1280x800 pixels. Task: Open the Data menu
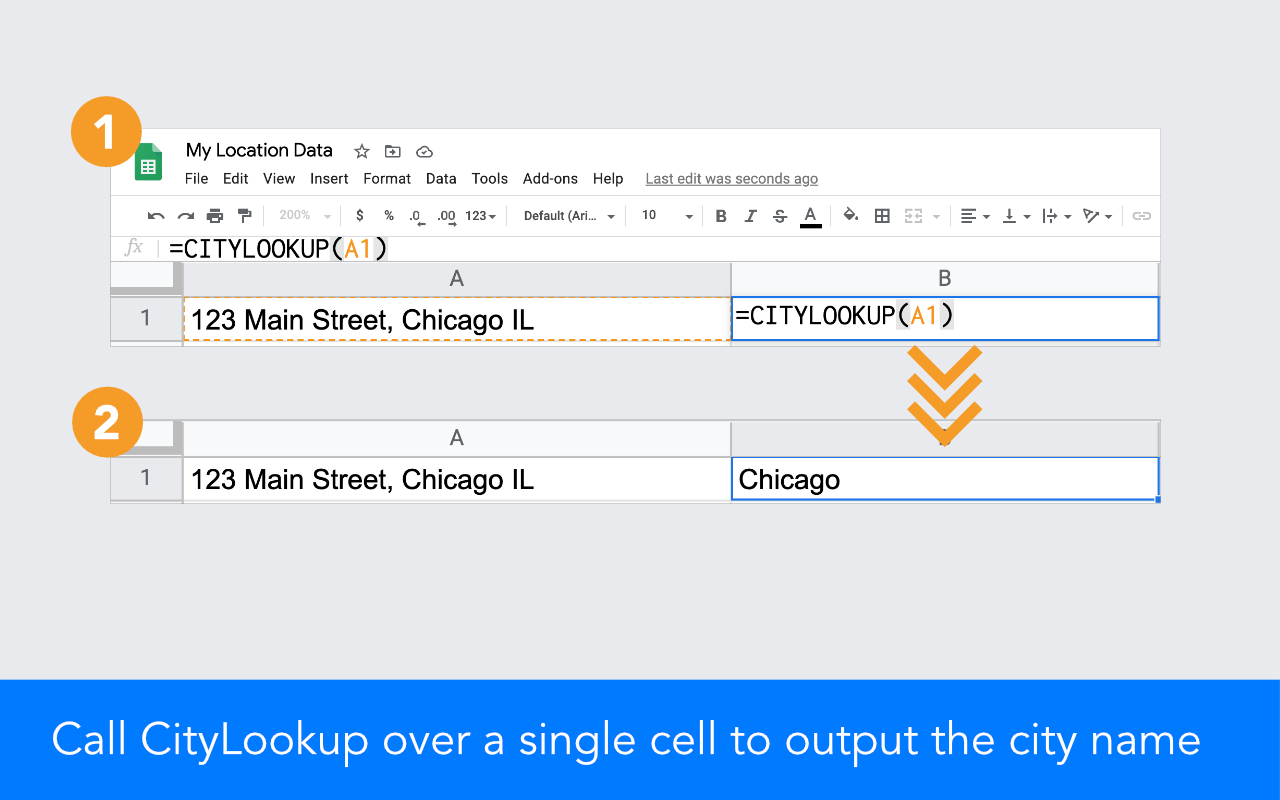[x=441, y=179]
